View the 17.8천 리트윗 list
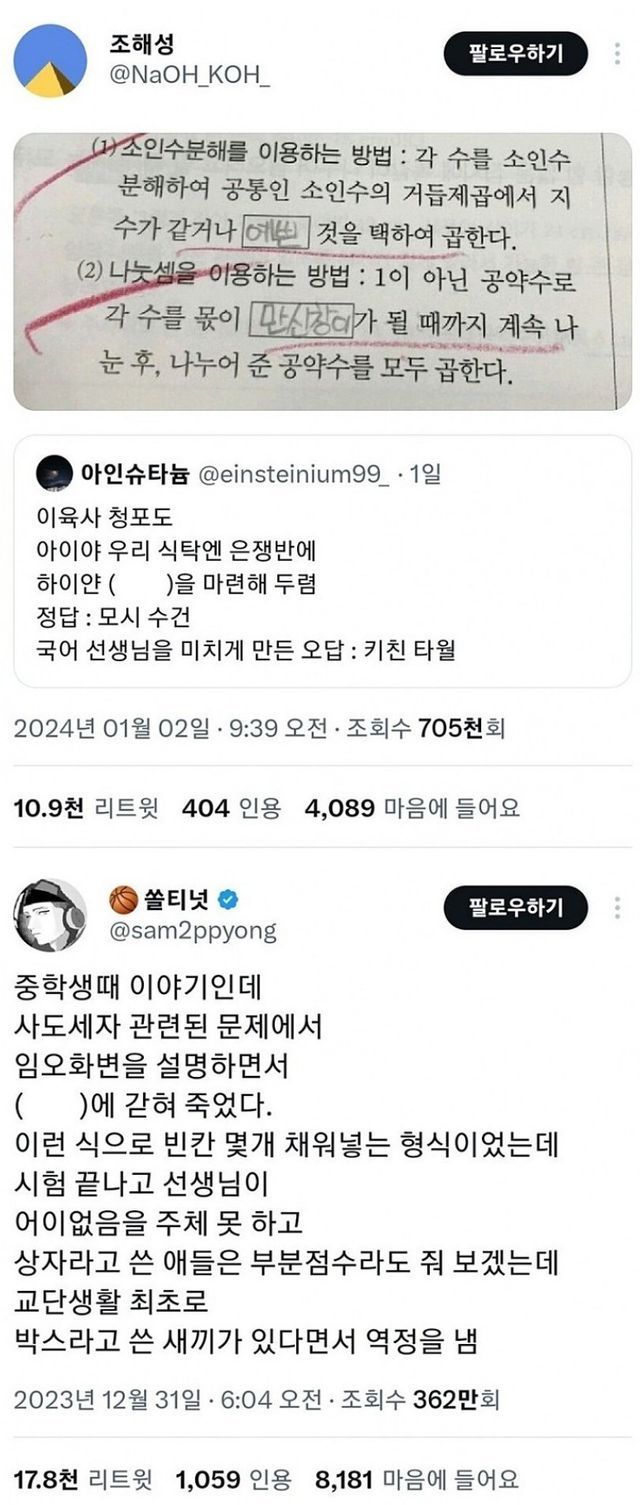The height and width of the screenshot is (1505, 640). (x=84, y=1479)
